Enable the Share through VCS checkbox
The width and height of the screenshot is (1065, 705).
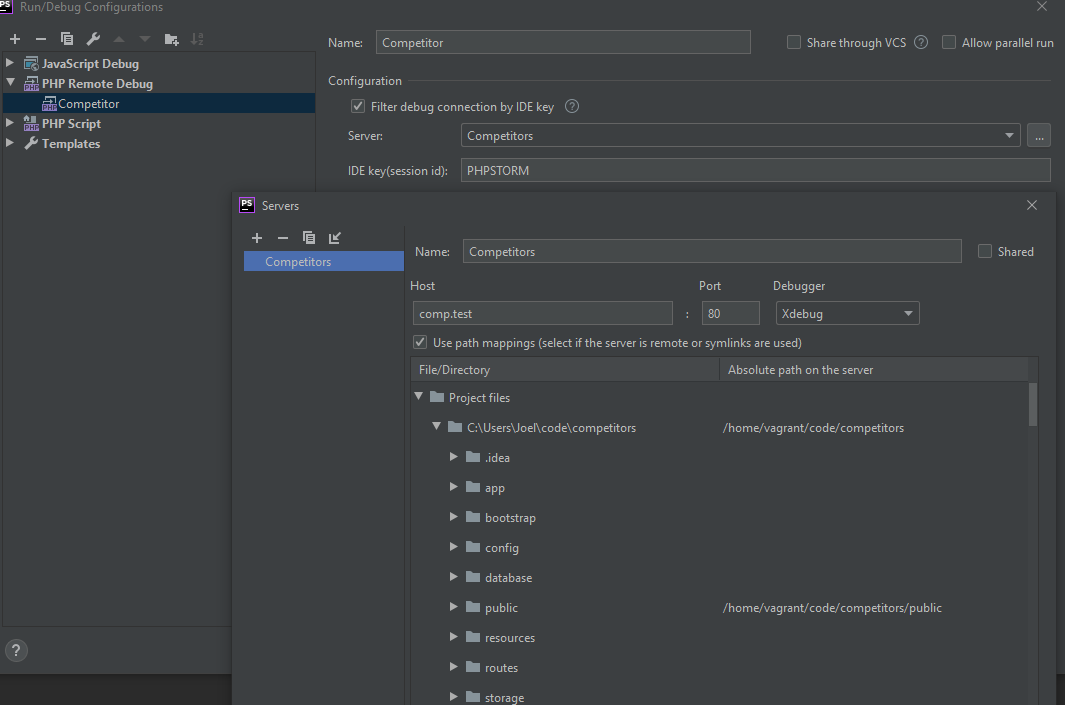(x=794, y=43)
